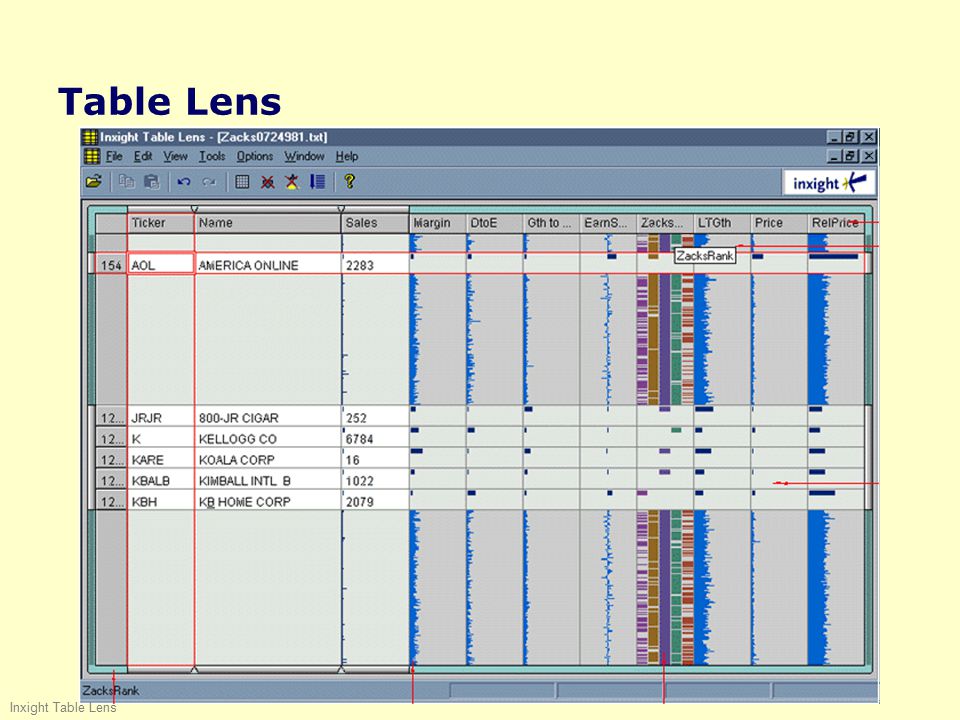This screenshot has width=960, height=720.
Task: Click the Table Lens icon in the title bar
Action: click(x=90, y=137)
